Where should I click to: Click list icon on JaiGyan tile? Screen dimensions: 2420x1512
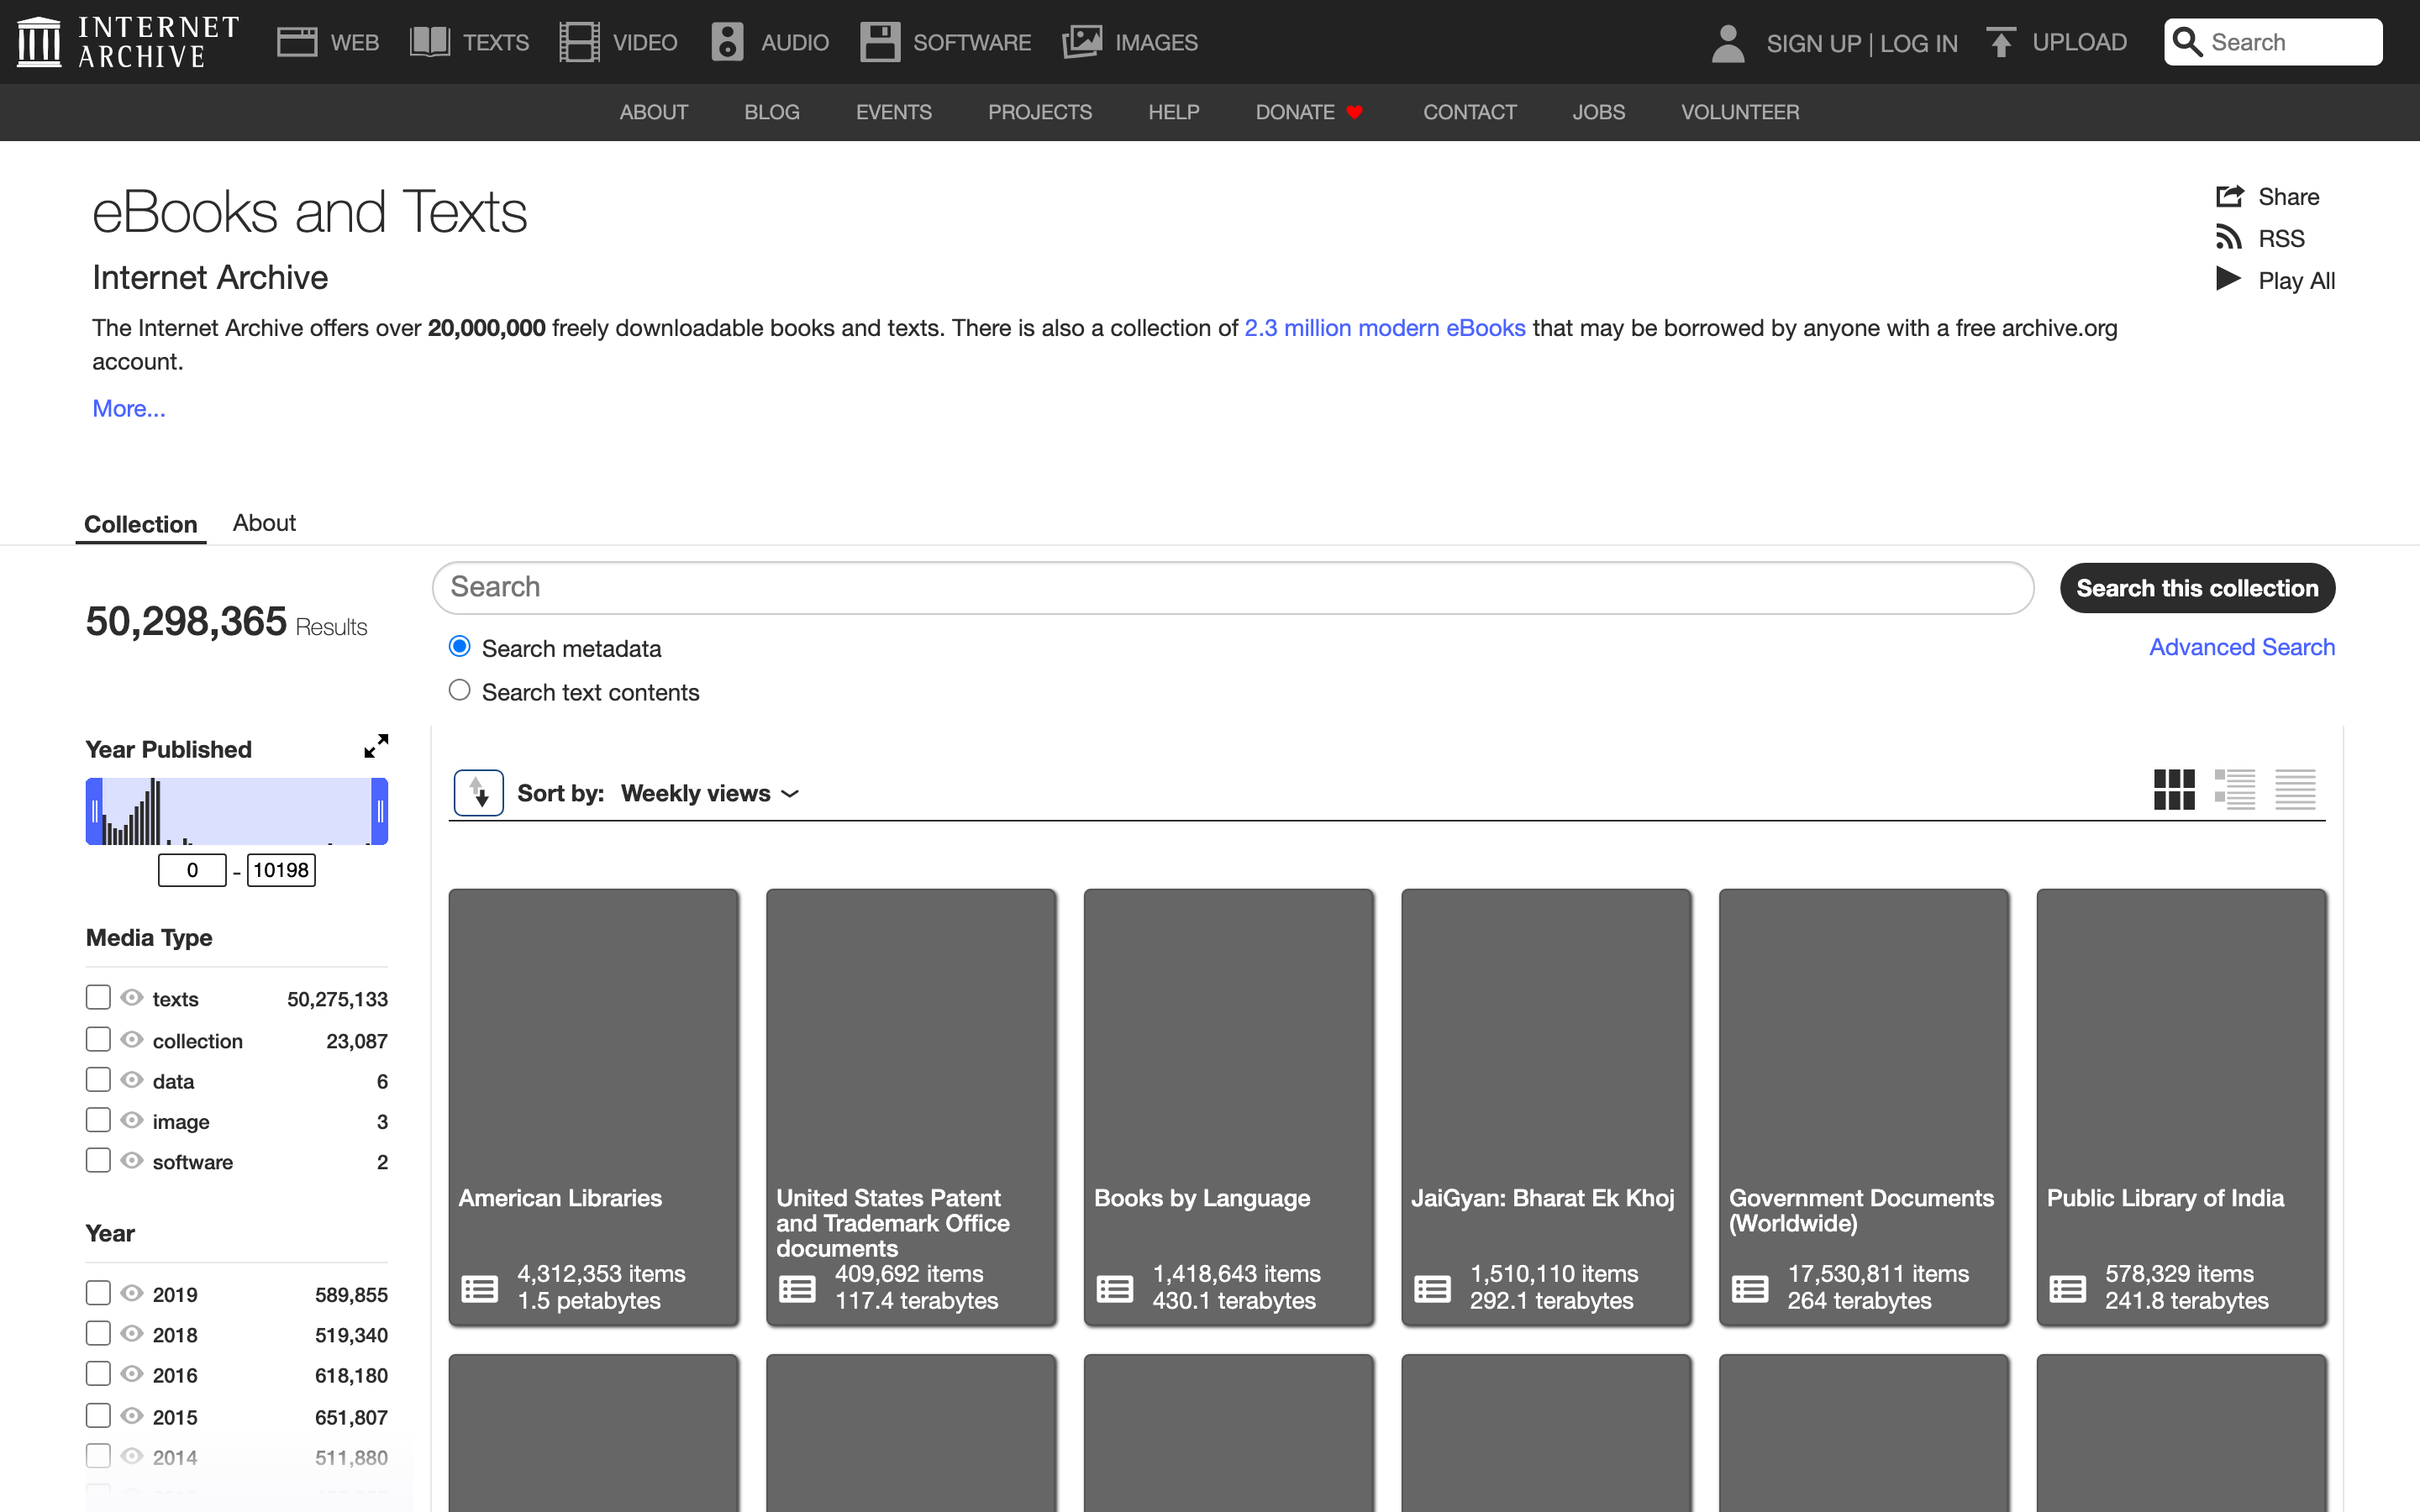tap(1433, 1288)
